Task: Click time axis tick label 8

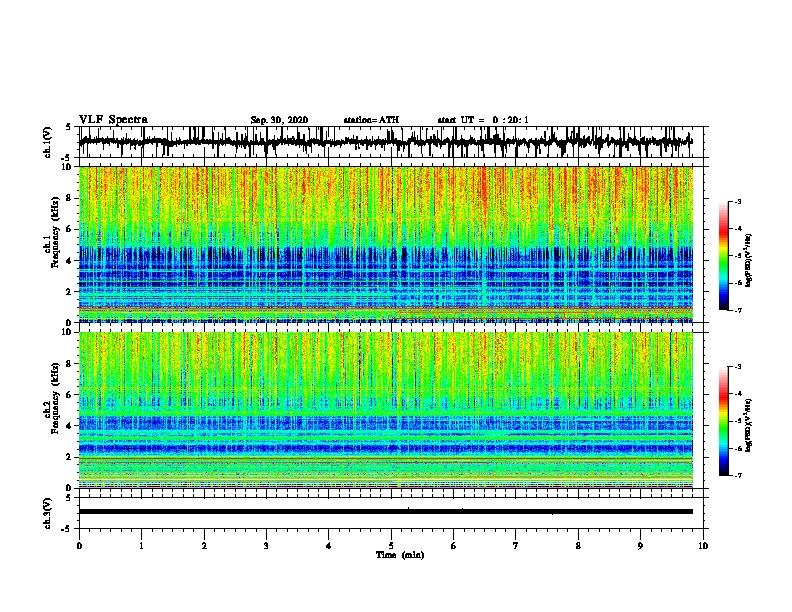Action: [578, 546]
